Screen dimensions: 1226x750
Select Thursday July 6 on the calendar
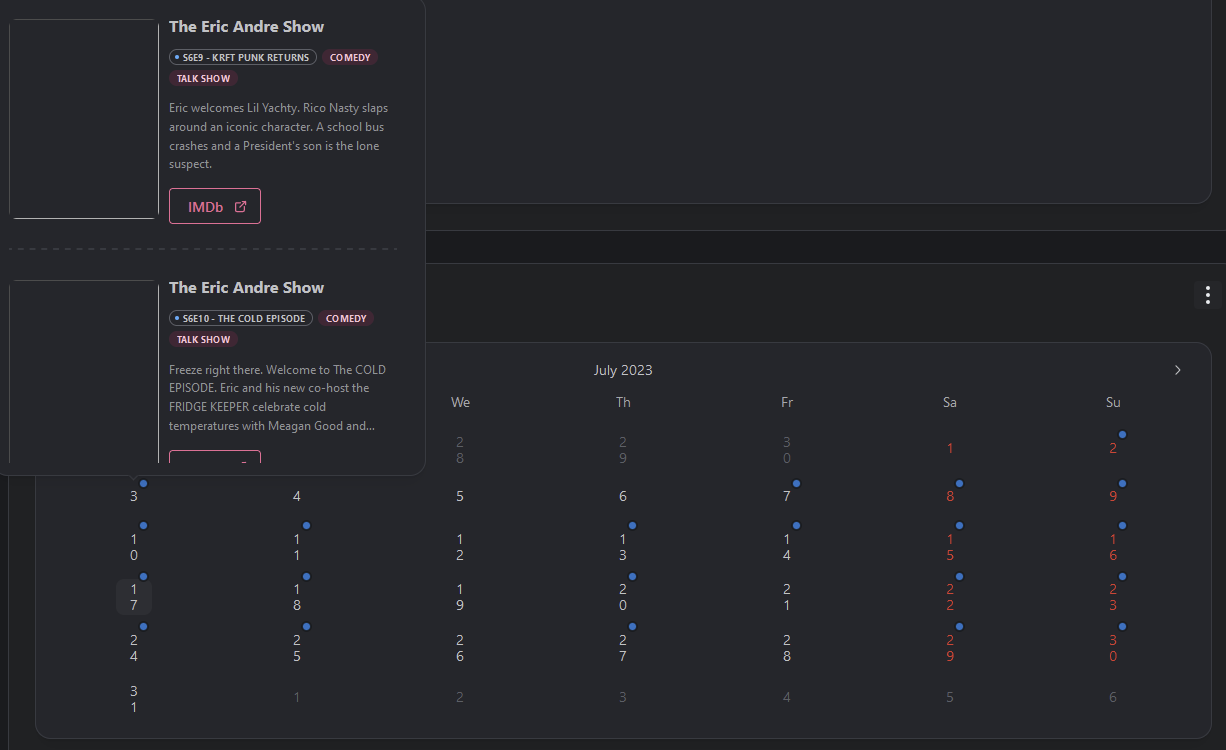coord(623,496)
